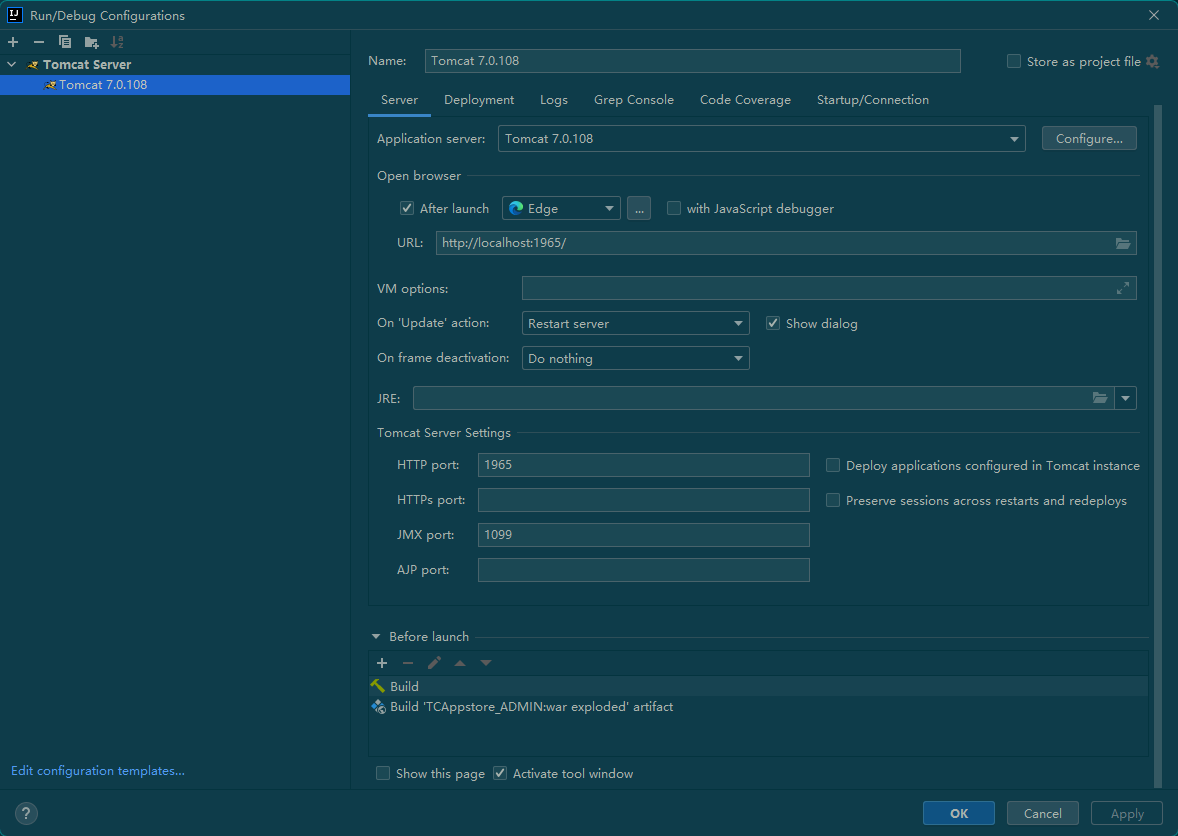Viewport: 1178px width, 836px height.
Task: Toggle Store as project file checkbox
Action: (x=1013, y=62)
